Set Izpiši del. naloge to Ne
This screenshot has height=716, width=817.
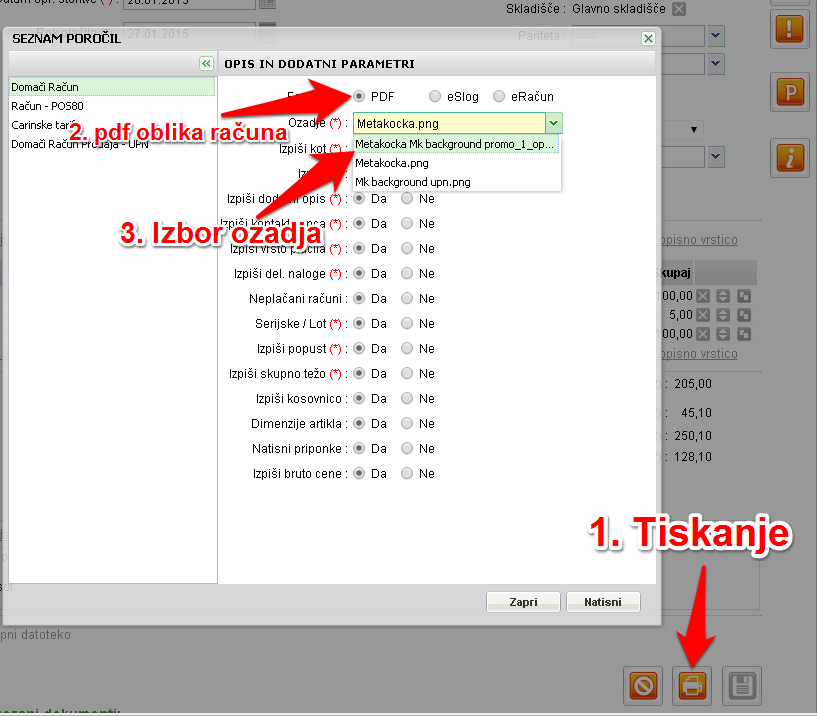[407, 273]
